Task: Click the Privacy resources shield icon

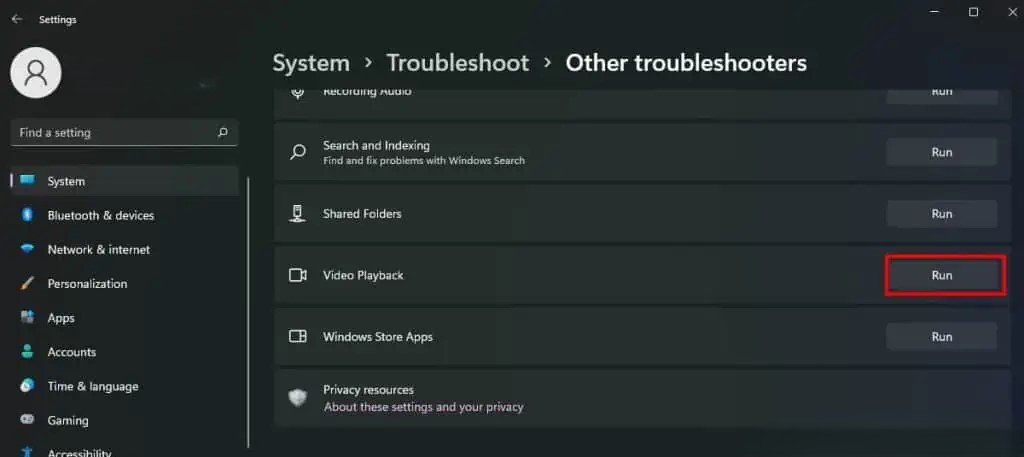Action: point(298,398)
